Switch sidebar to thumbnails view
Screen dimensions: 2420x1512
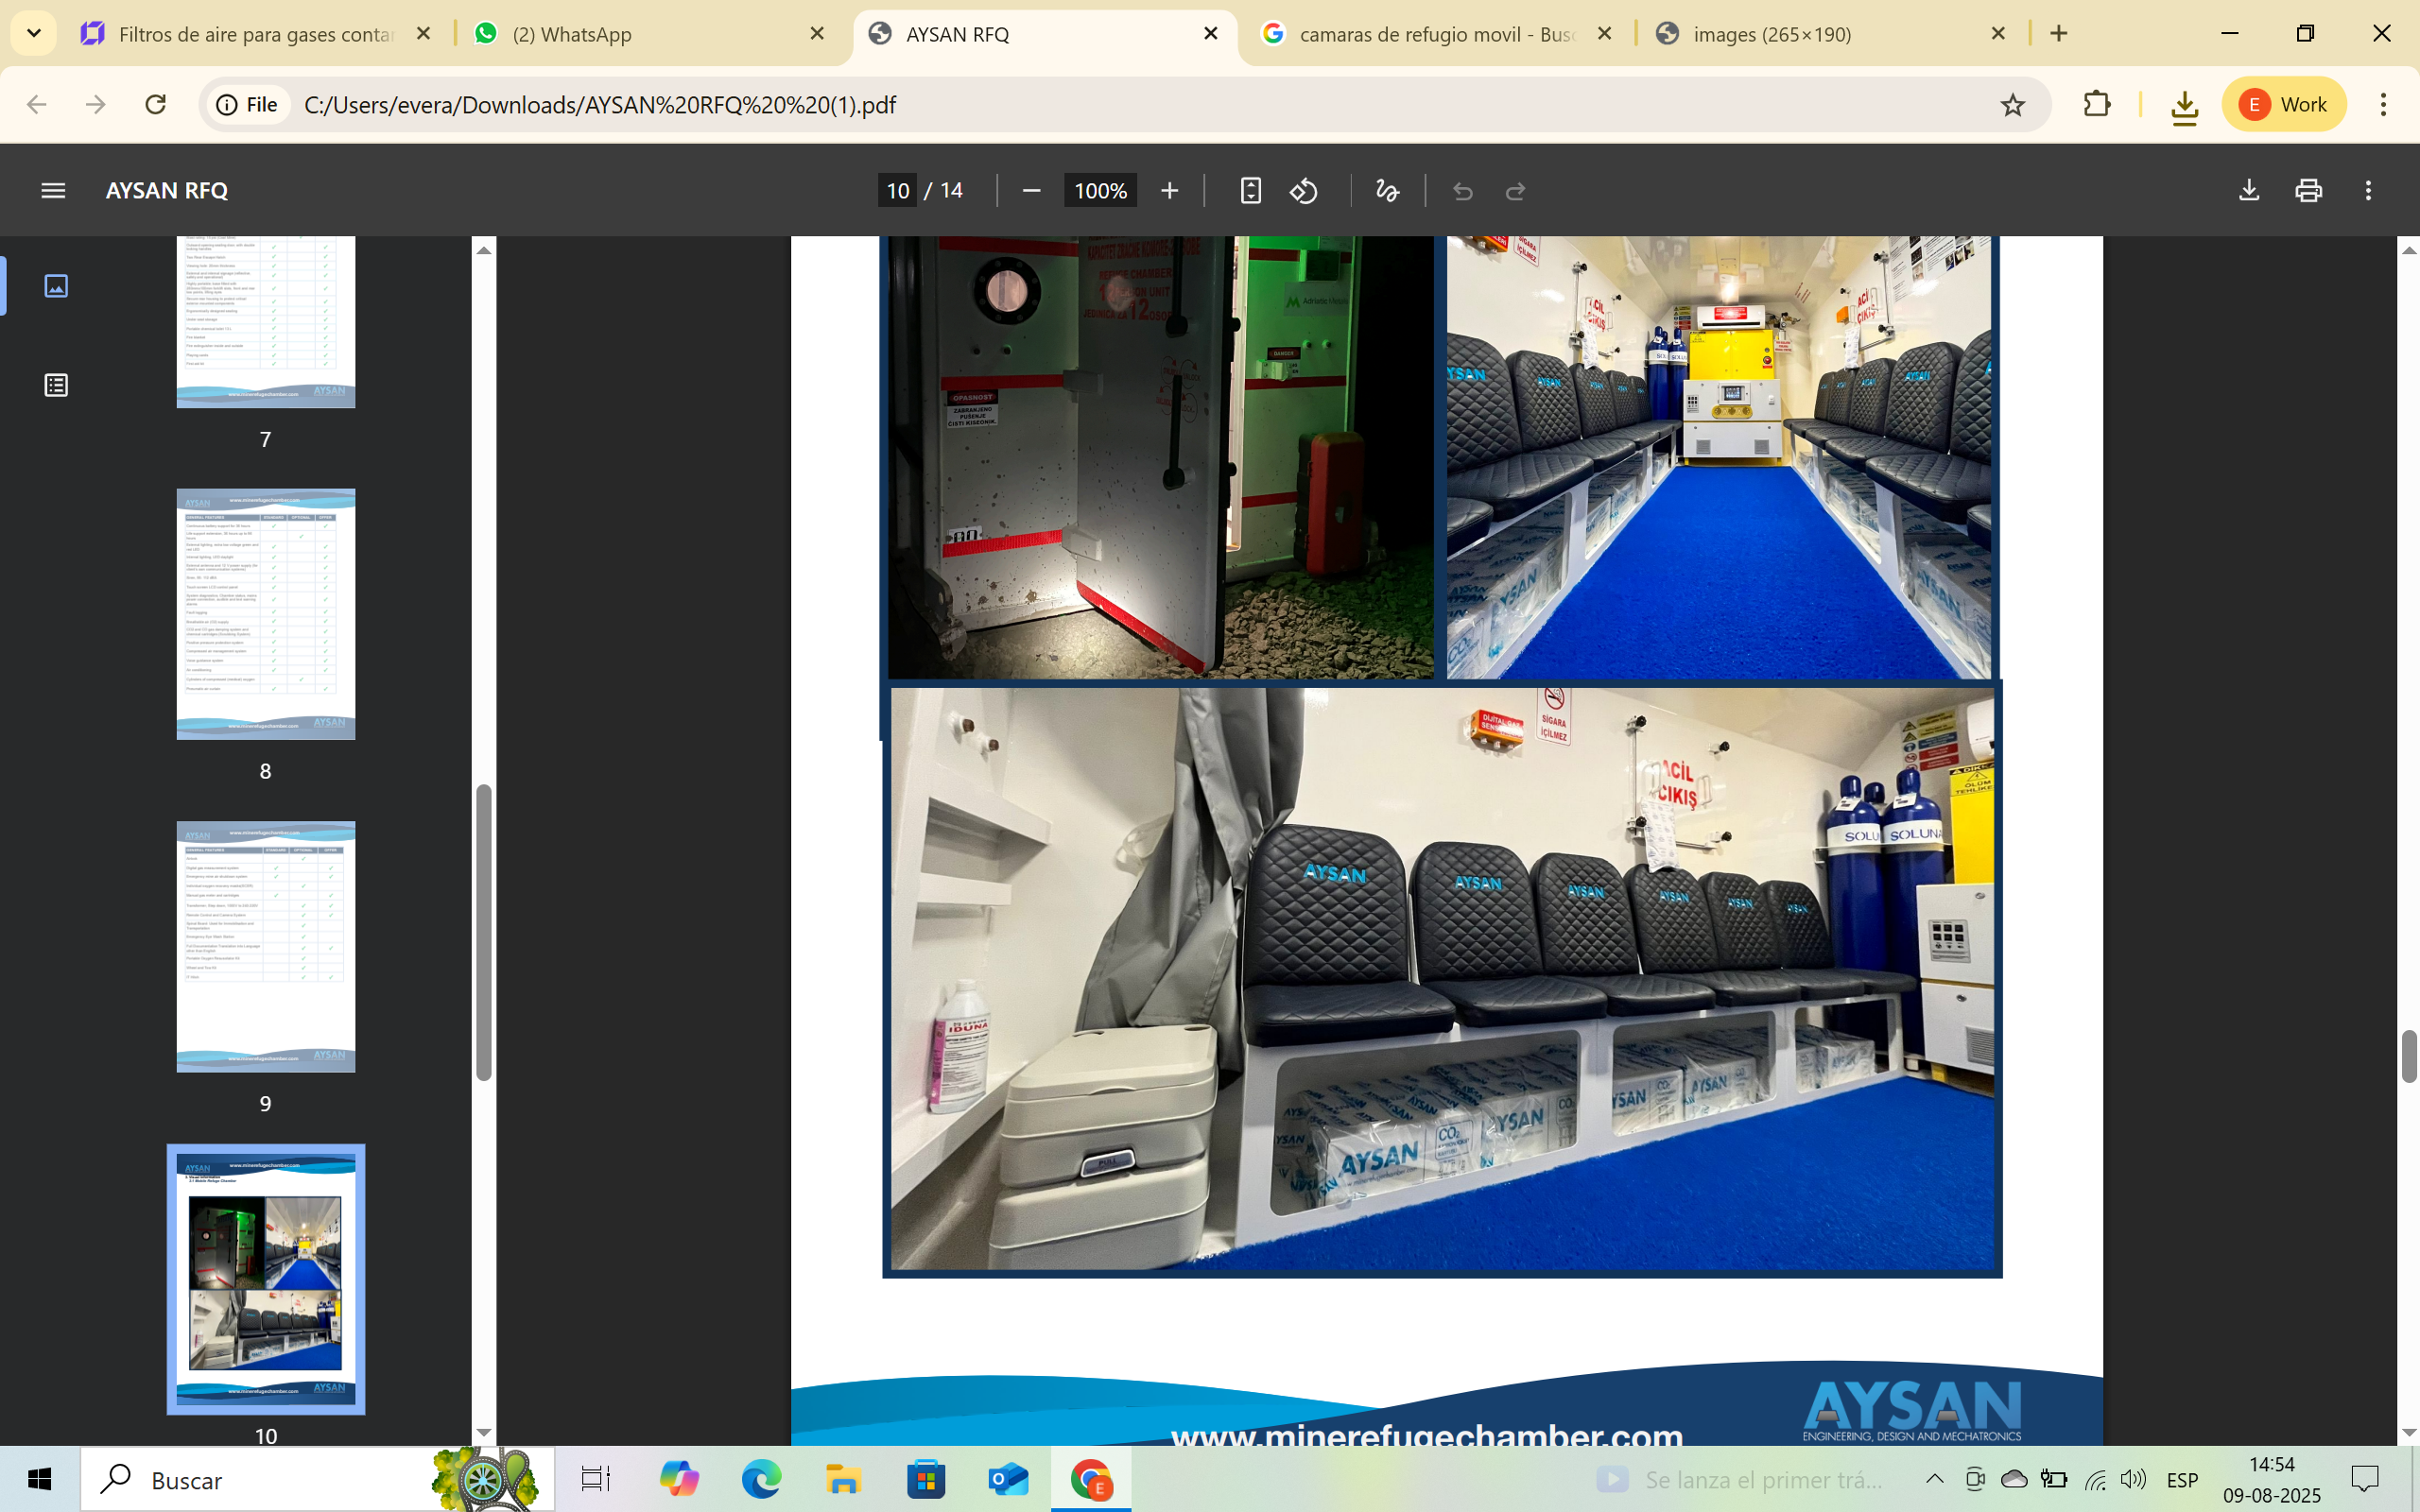click(56, 286)
